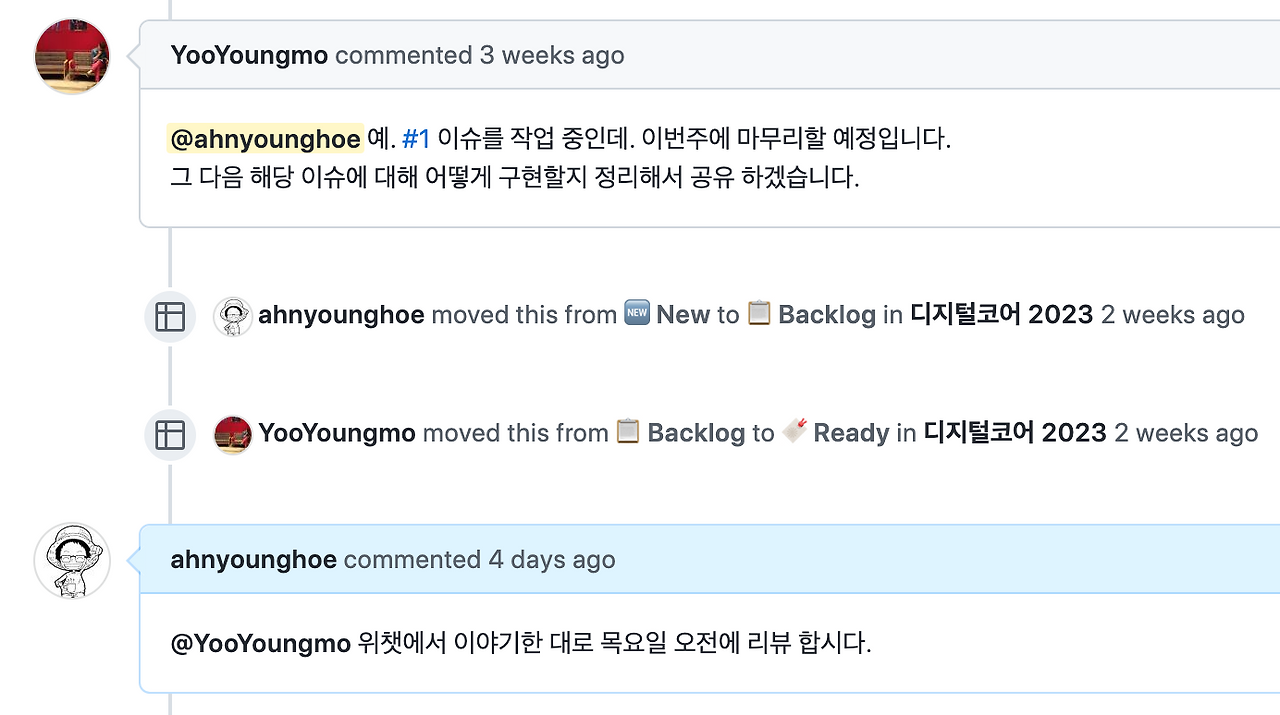Click the clipboard icon before 'Backlog' in the first event
The height and width of the screenshot is (715, 1280).
click(x=759, y=313)
